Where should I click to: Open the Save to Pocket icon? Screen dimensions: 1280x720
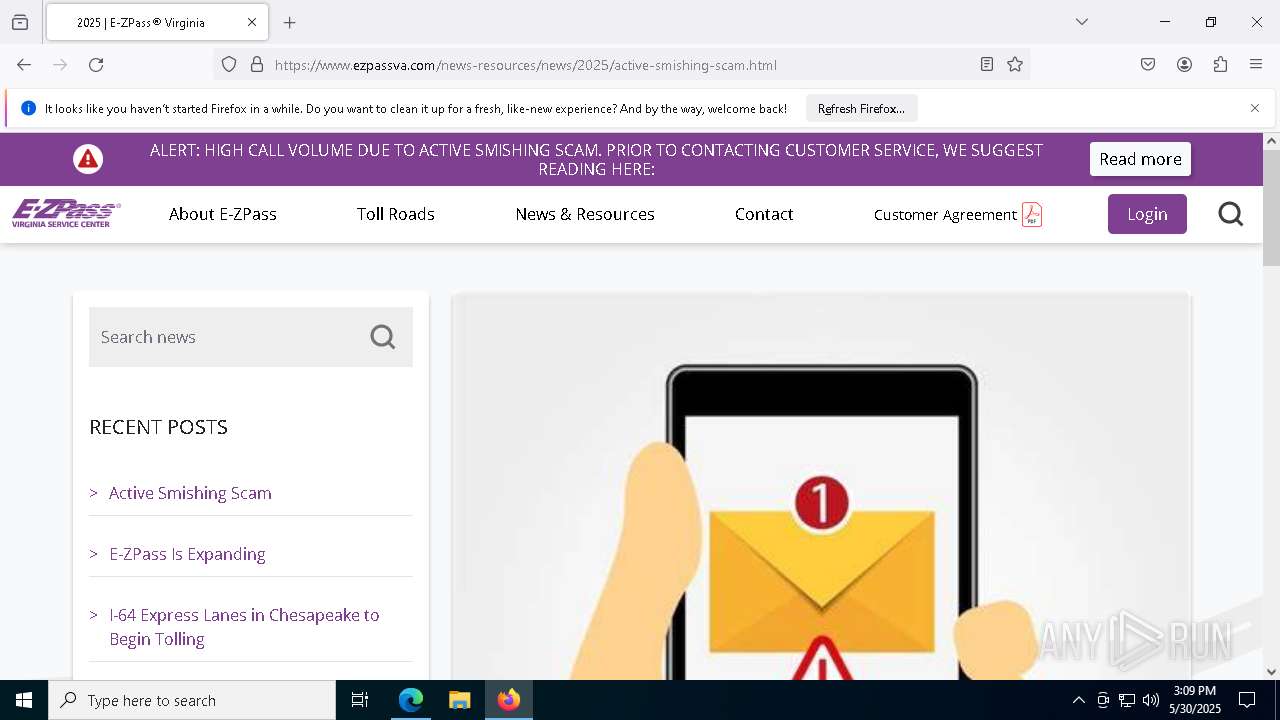click(x=1148, y=65)
